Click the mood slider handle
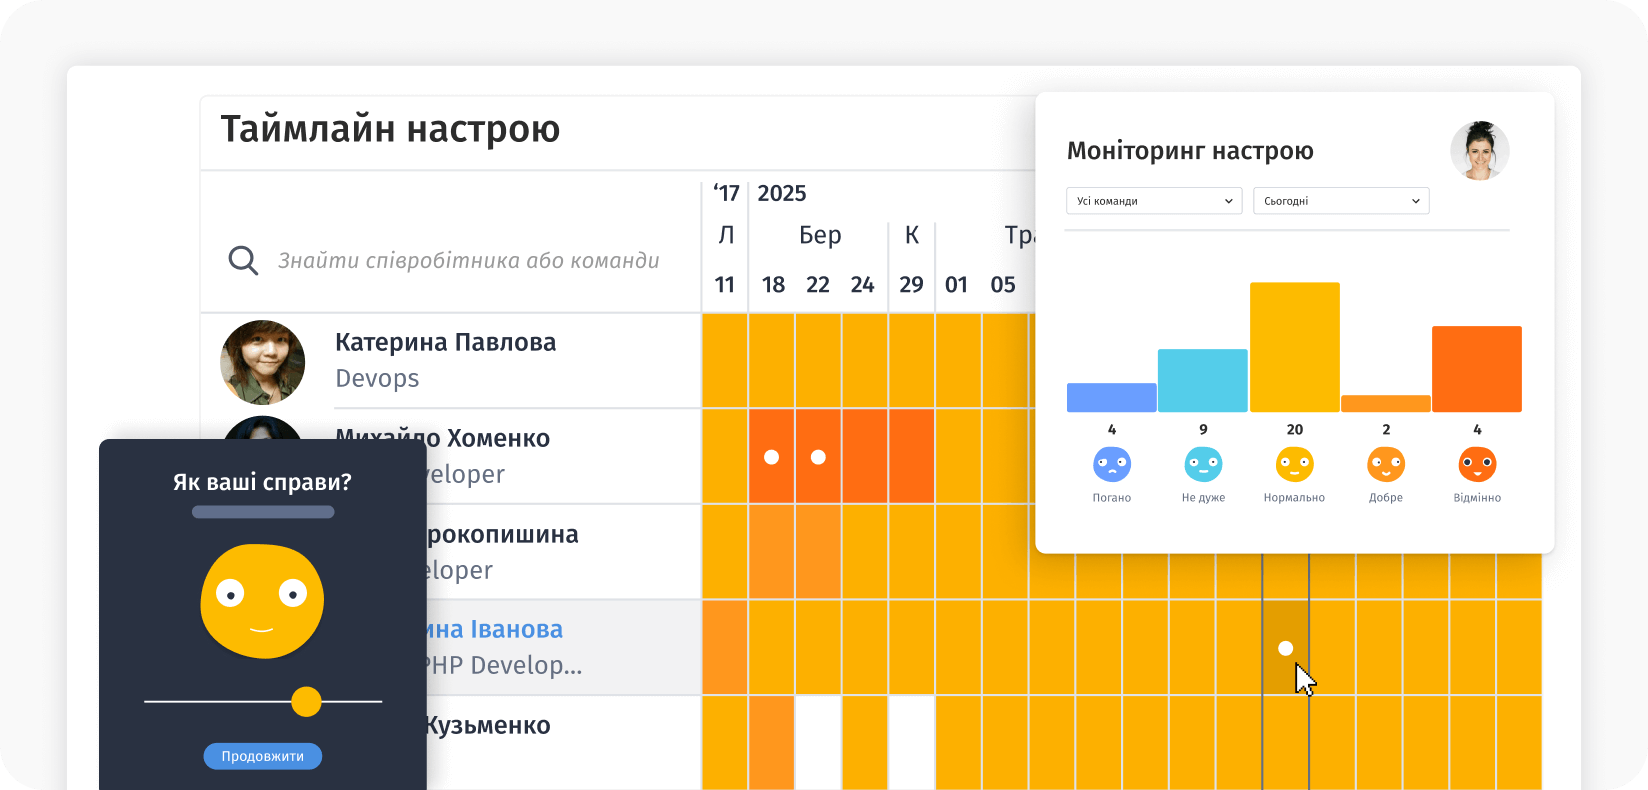 [306, 702]
